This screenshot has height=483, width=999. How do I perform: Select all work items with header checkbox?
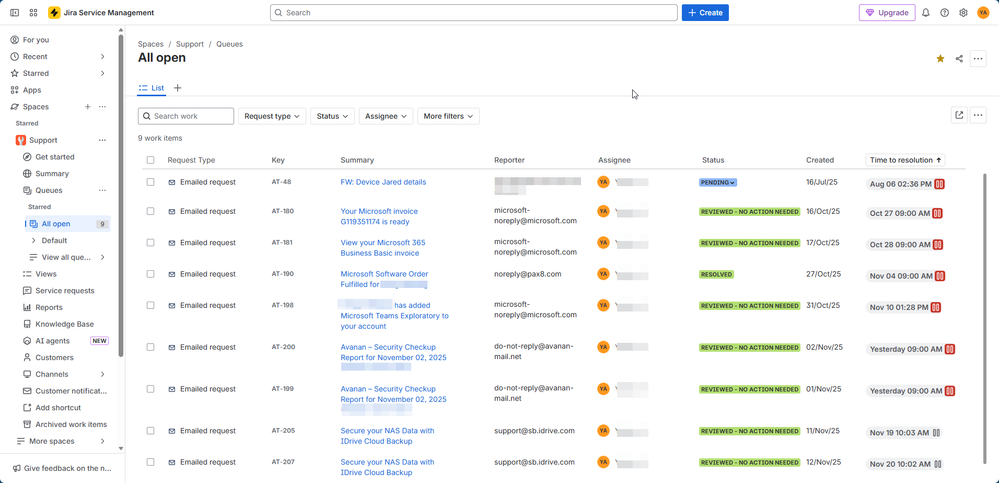pyautogui.click(x=150, y=160)
